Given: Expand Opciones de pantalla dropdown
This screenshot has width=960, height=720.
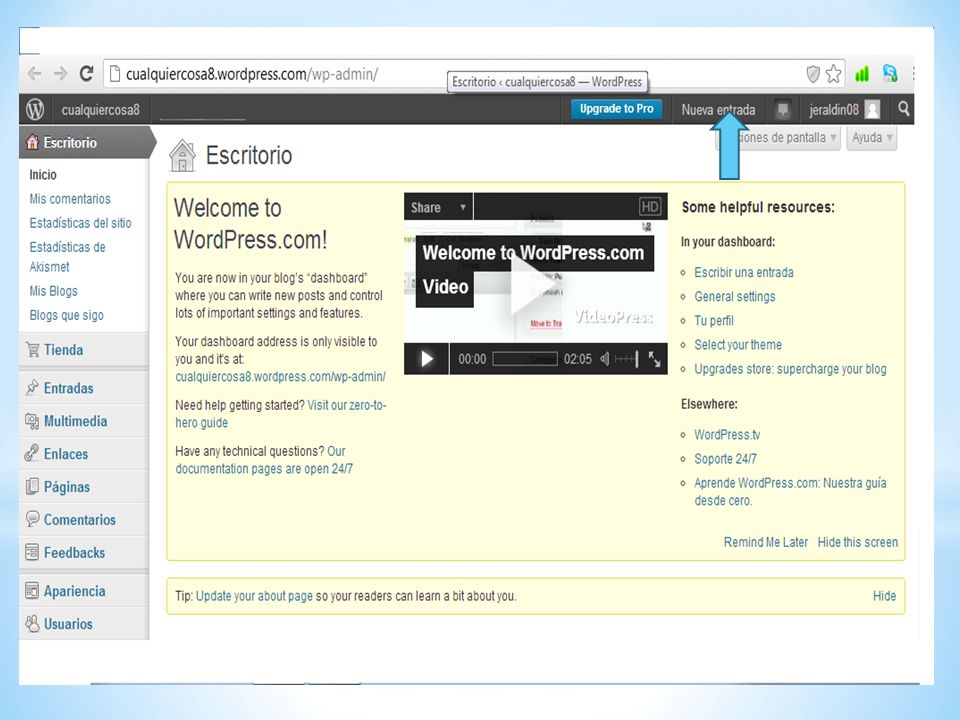Looking at the screenshot, I should click(779, 137).
